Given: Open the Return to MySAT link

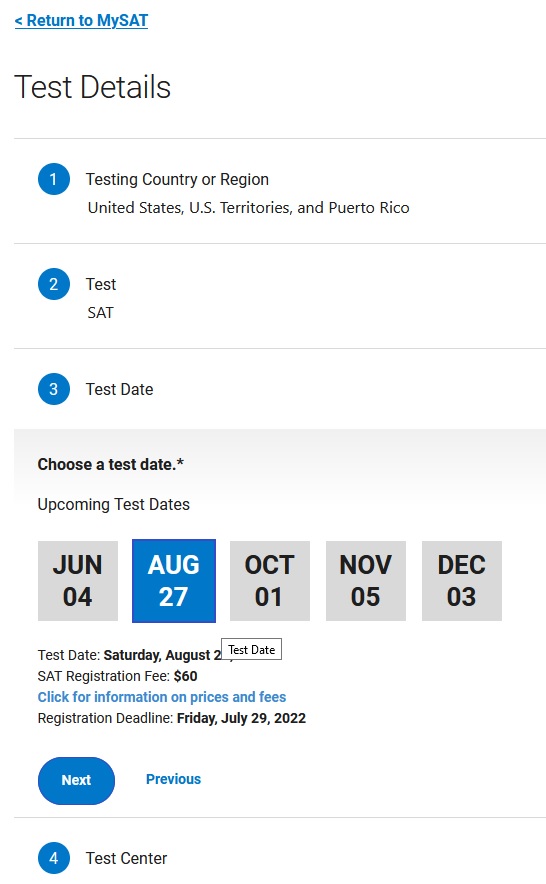Looking at the screenshot, I should point(81,21).
